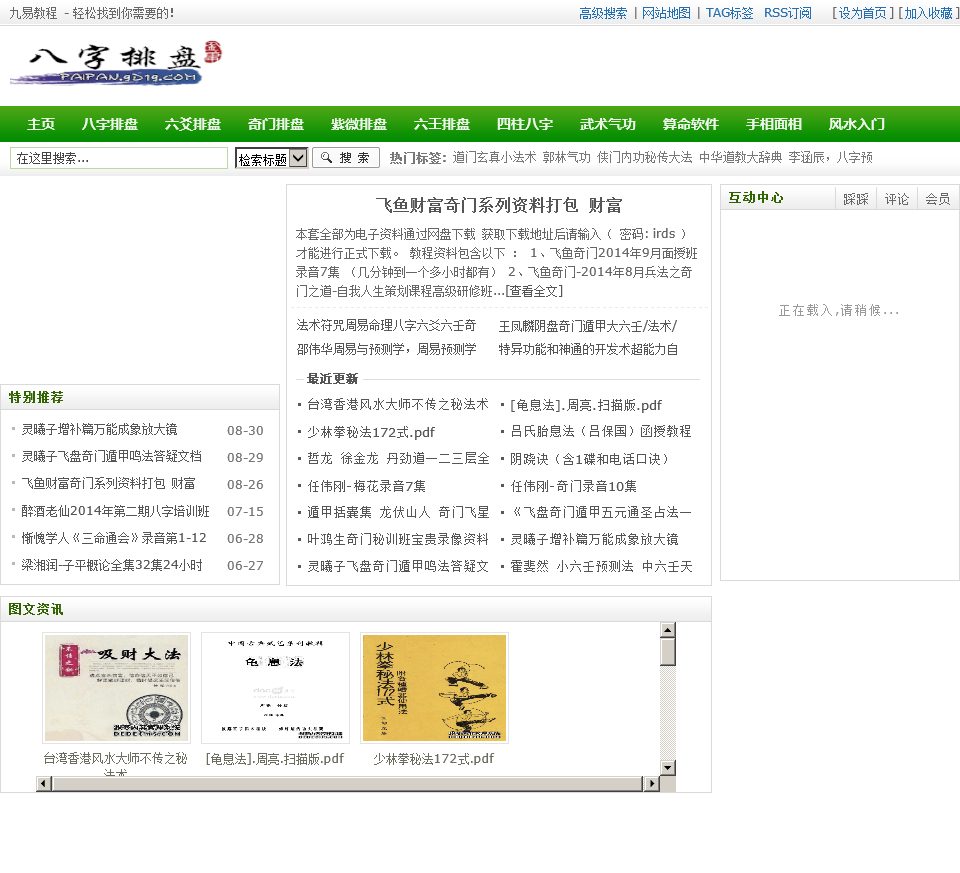Go to 算命软件 section
960x873 pixels.
pyautogui.click(x=691, y=124)
